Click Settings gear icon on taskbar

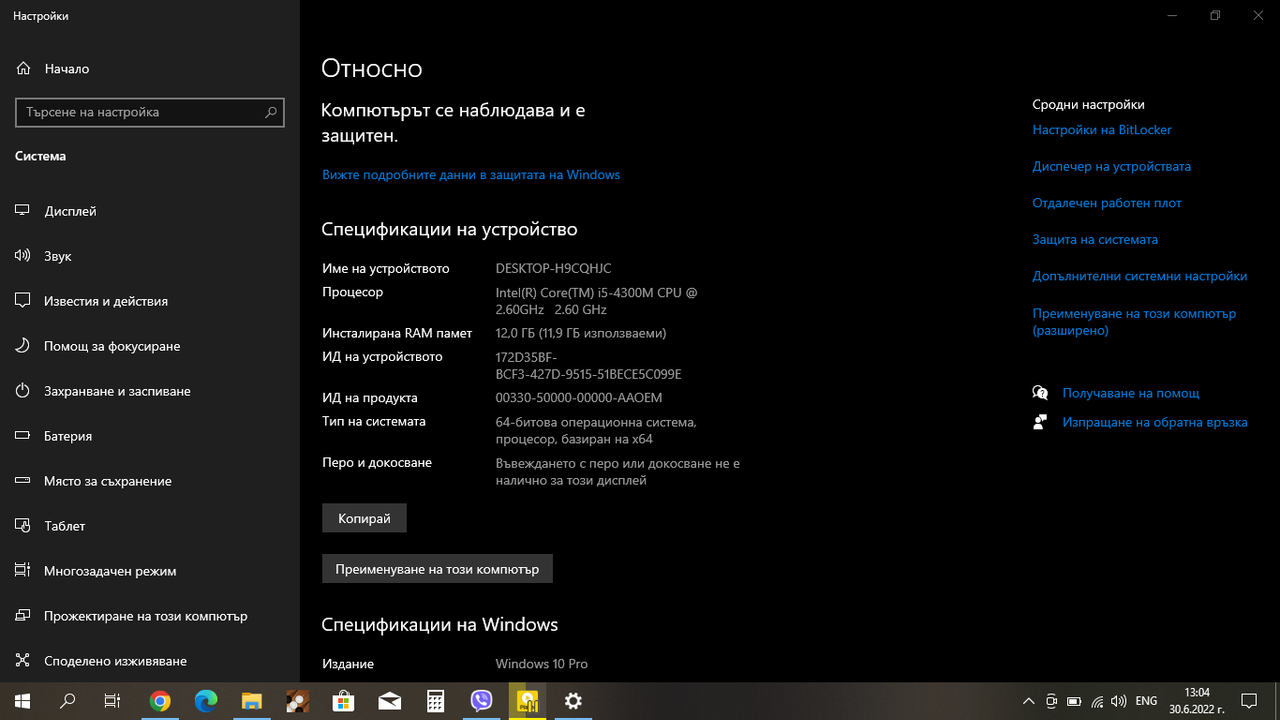pos(574,701)
